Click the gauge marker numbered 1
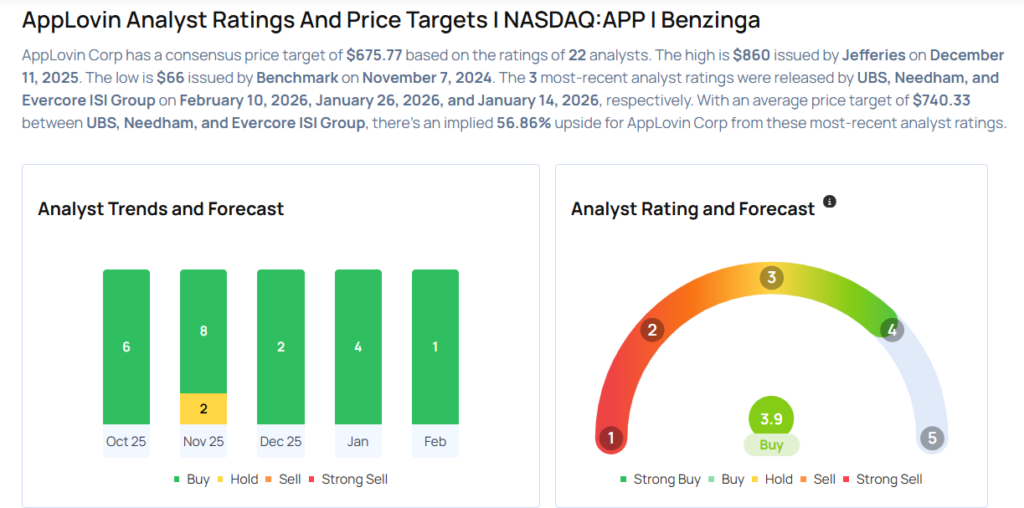Image resolution: width=1024 pixels, height=508 pixels. coord(611,437)
